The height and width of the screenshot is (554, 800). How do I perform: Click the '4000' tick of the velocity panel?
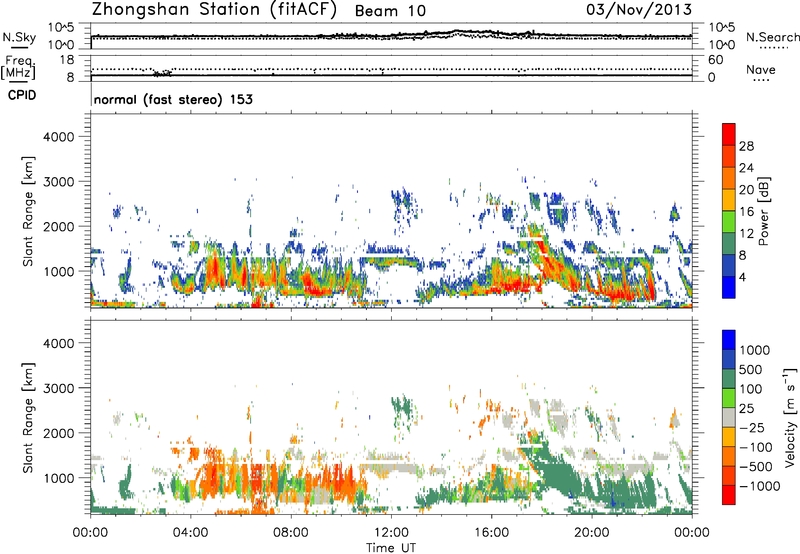pyautogui.click(x=59, y=343)
